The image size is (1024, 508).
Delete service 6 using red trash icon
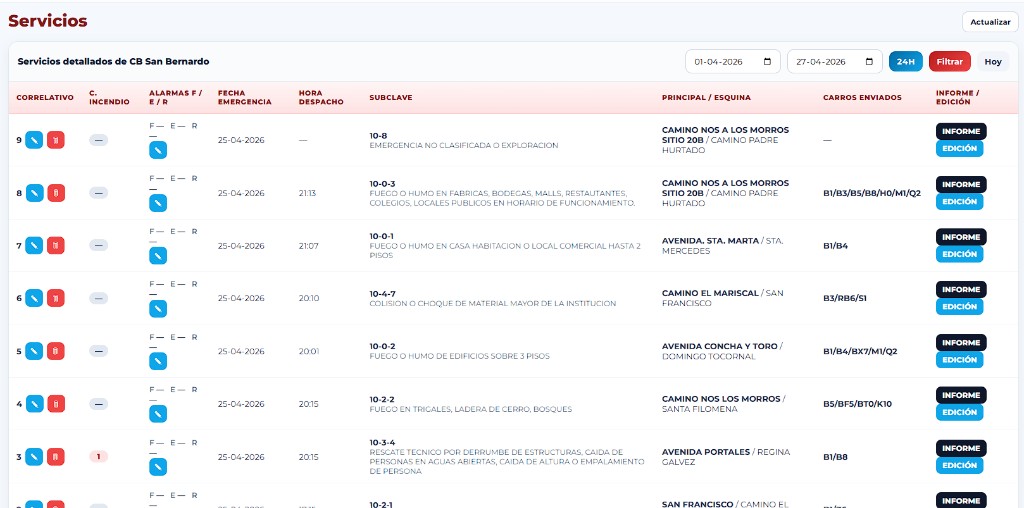pos(56,298)
